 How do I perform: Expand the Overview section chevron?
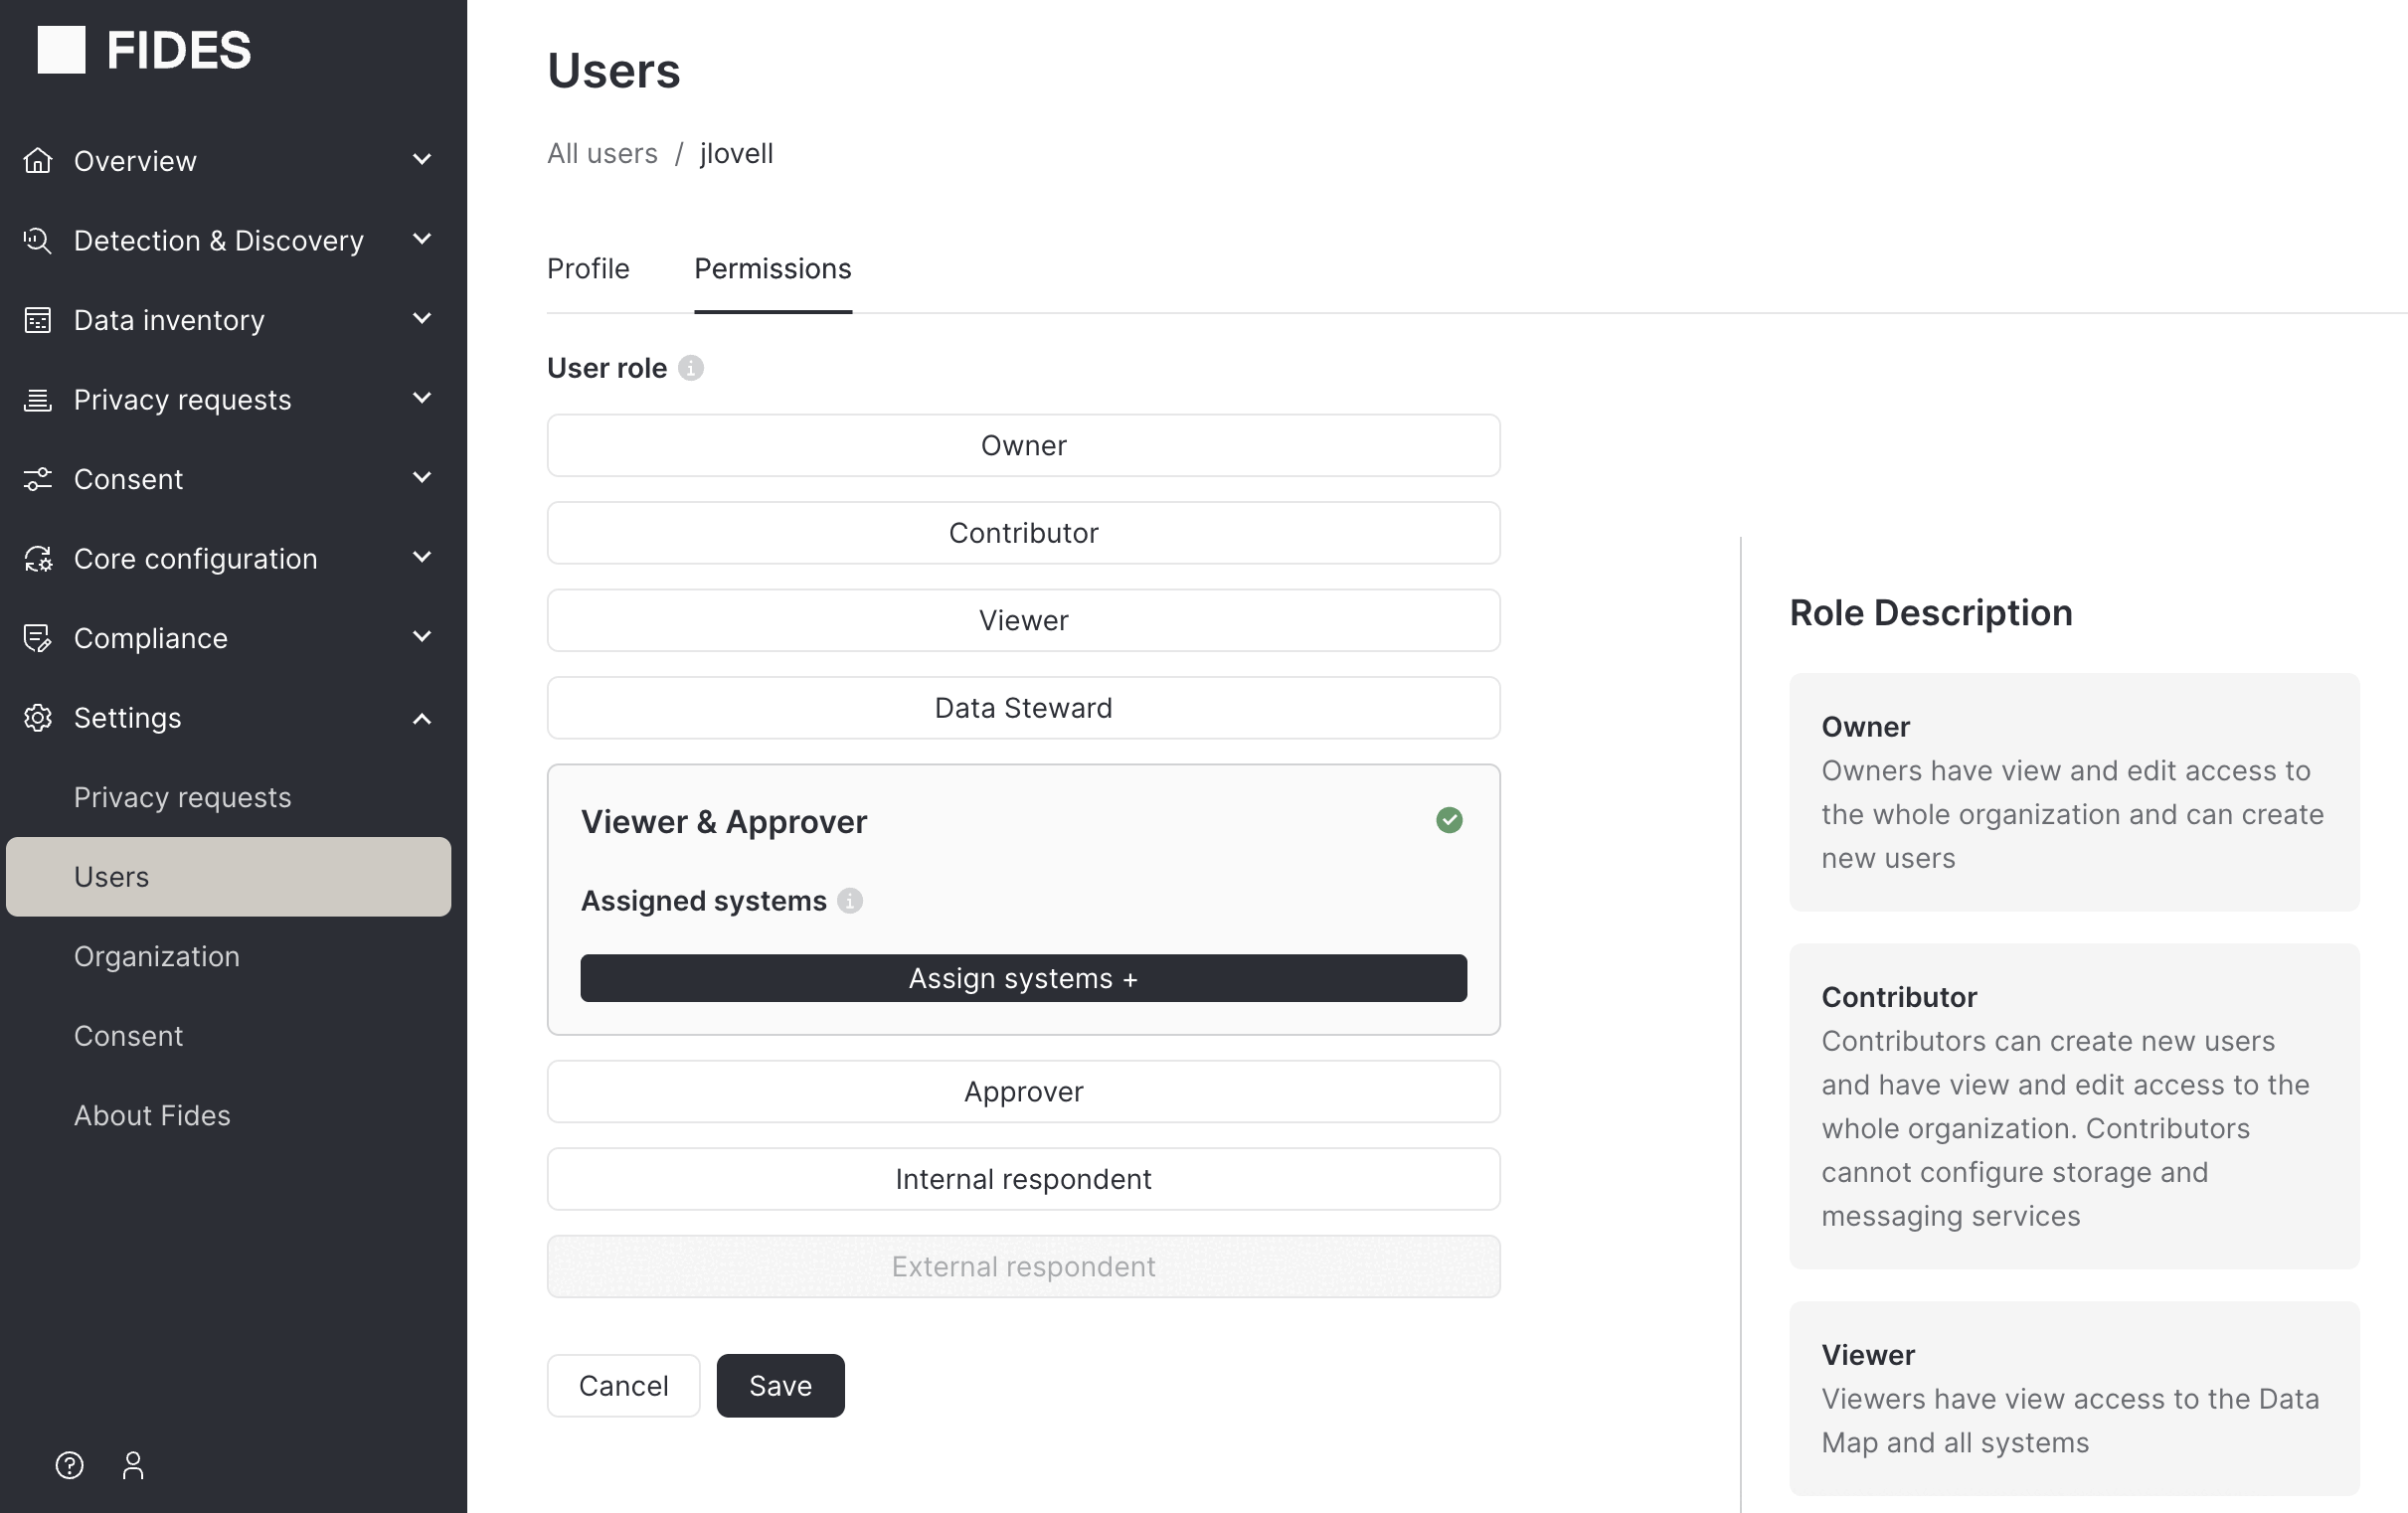[421, 160]
